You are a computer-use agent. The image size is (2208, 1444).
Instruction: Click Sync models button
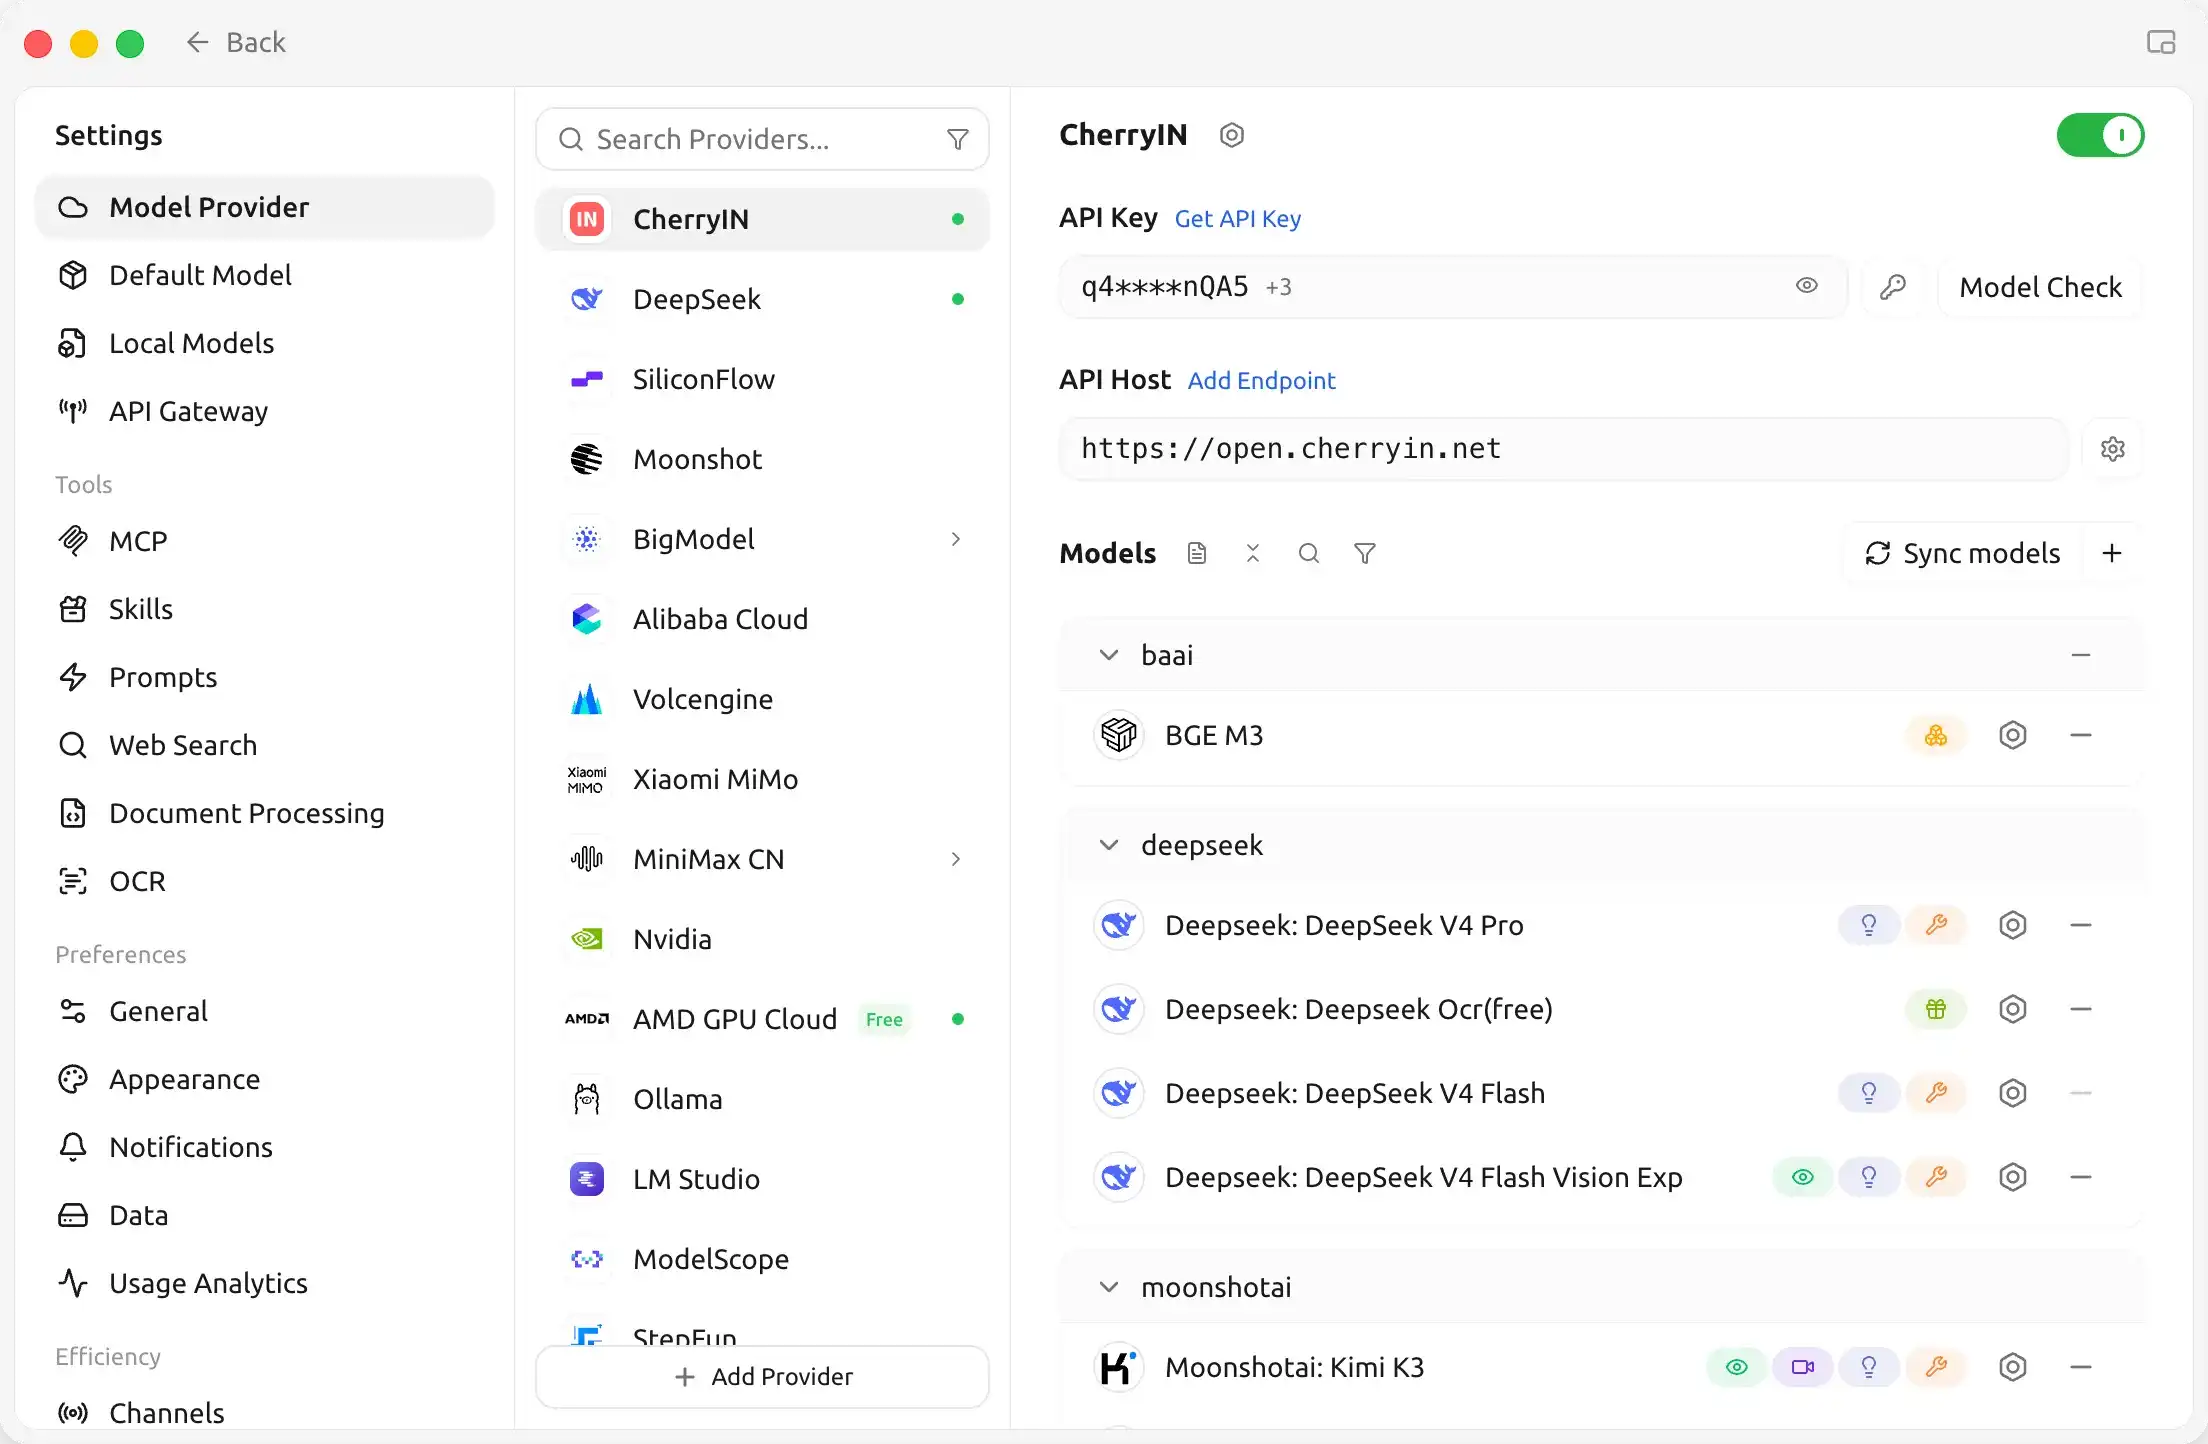pos(1963,553)
